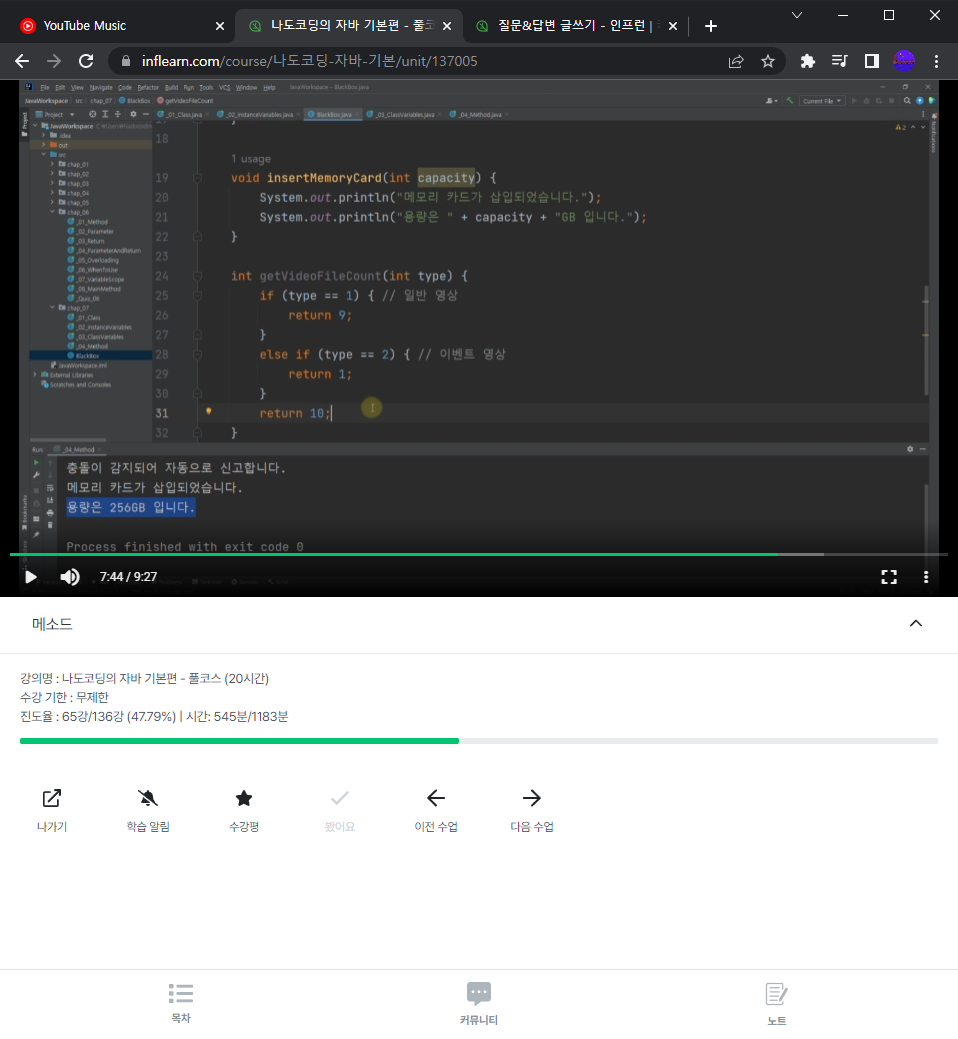Open 노트 notes tab
The height and width of the screenshot is (1039, 958).
pos(776,1003)
